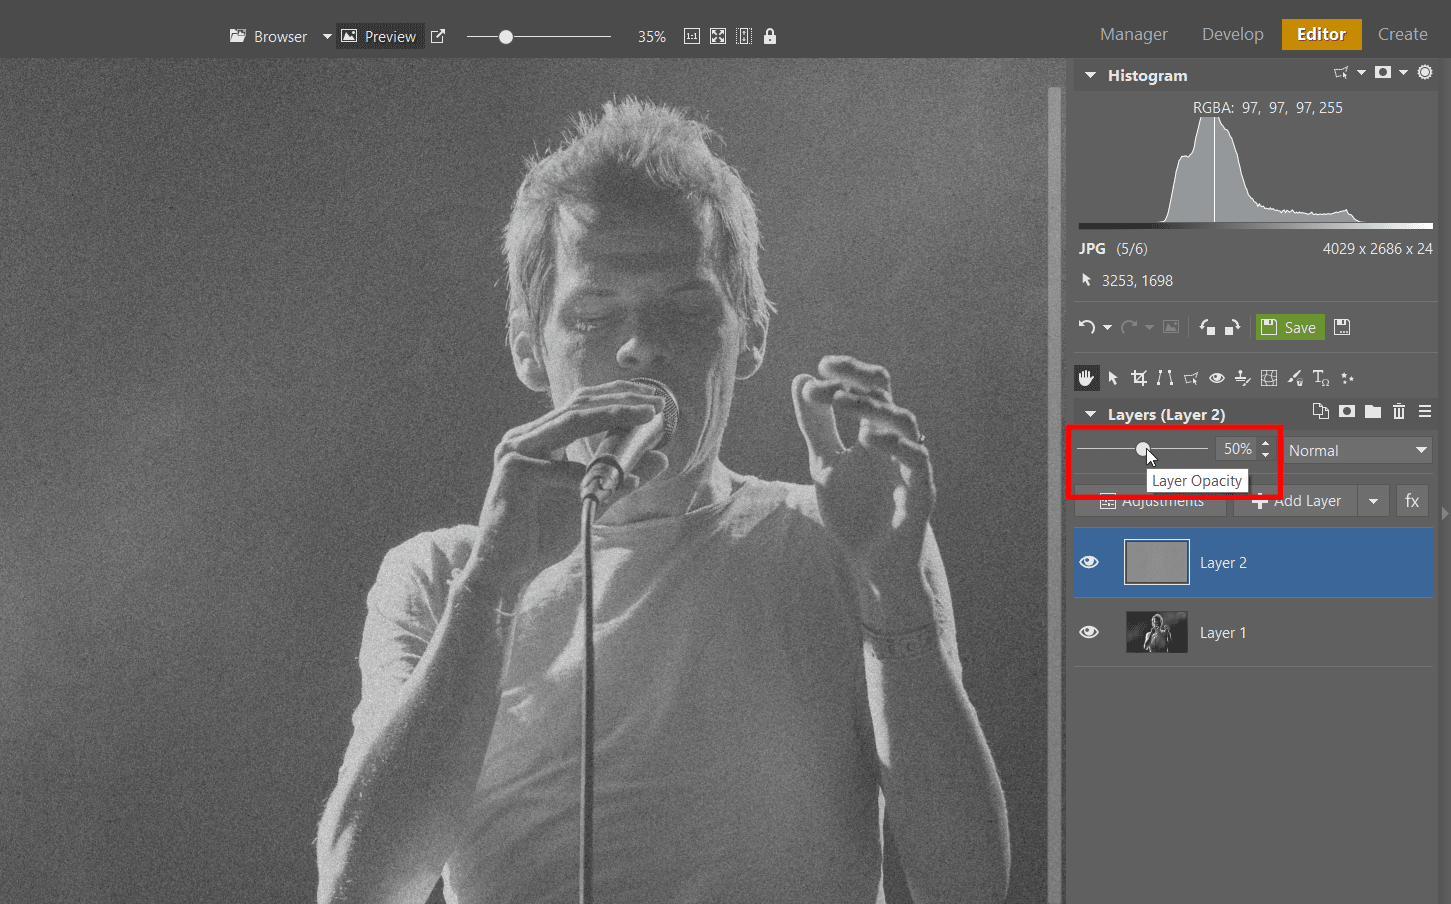Create layer group folder icon
The width and height of the screenshot is (1451, 904).
click(x=1373, y=411)
